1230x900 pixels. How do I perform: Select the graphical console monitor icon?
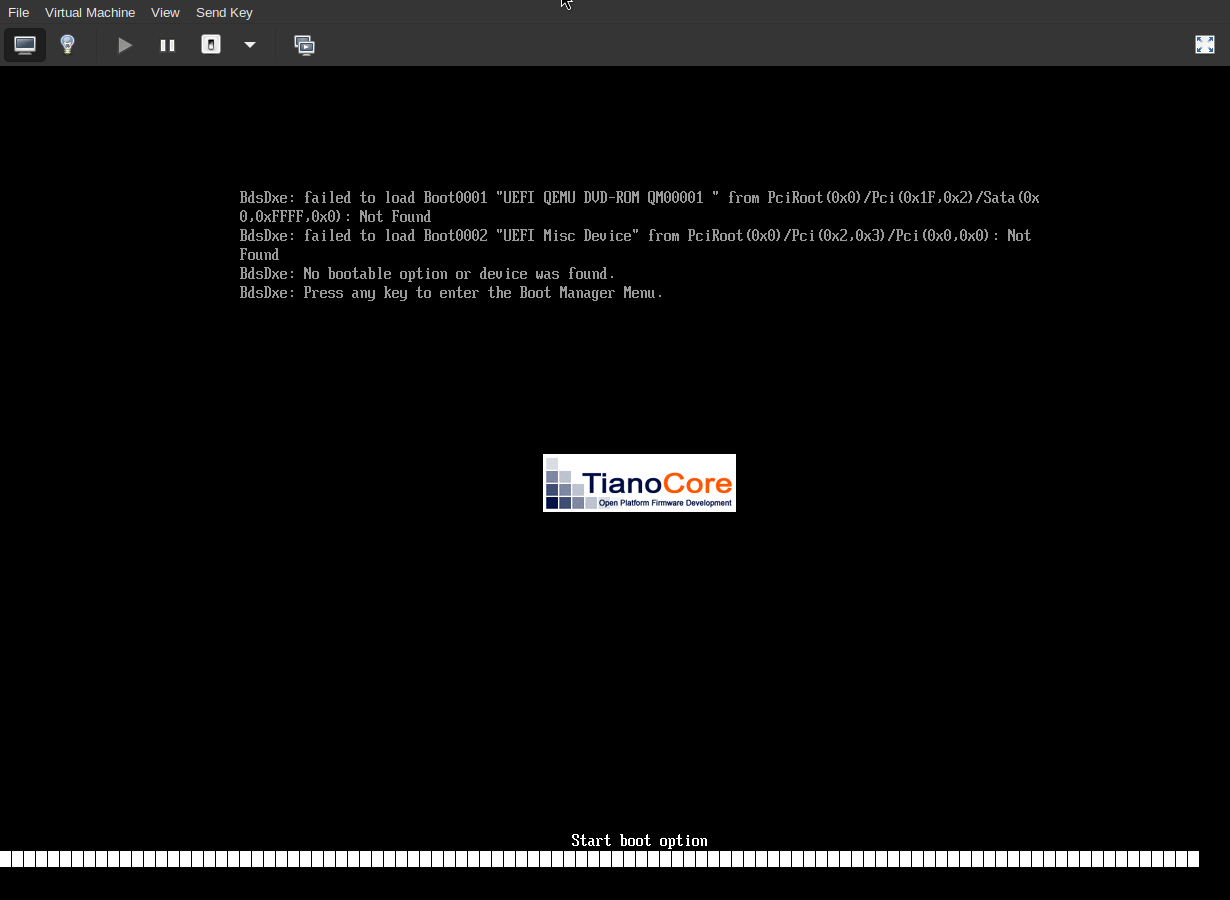click(24, 45)
